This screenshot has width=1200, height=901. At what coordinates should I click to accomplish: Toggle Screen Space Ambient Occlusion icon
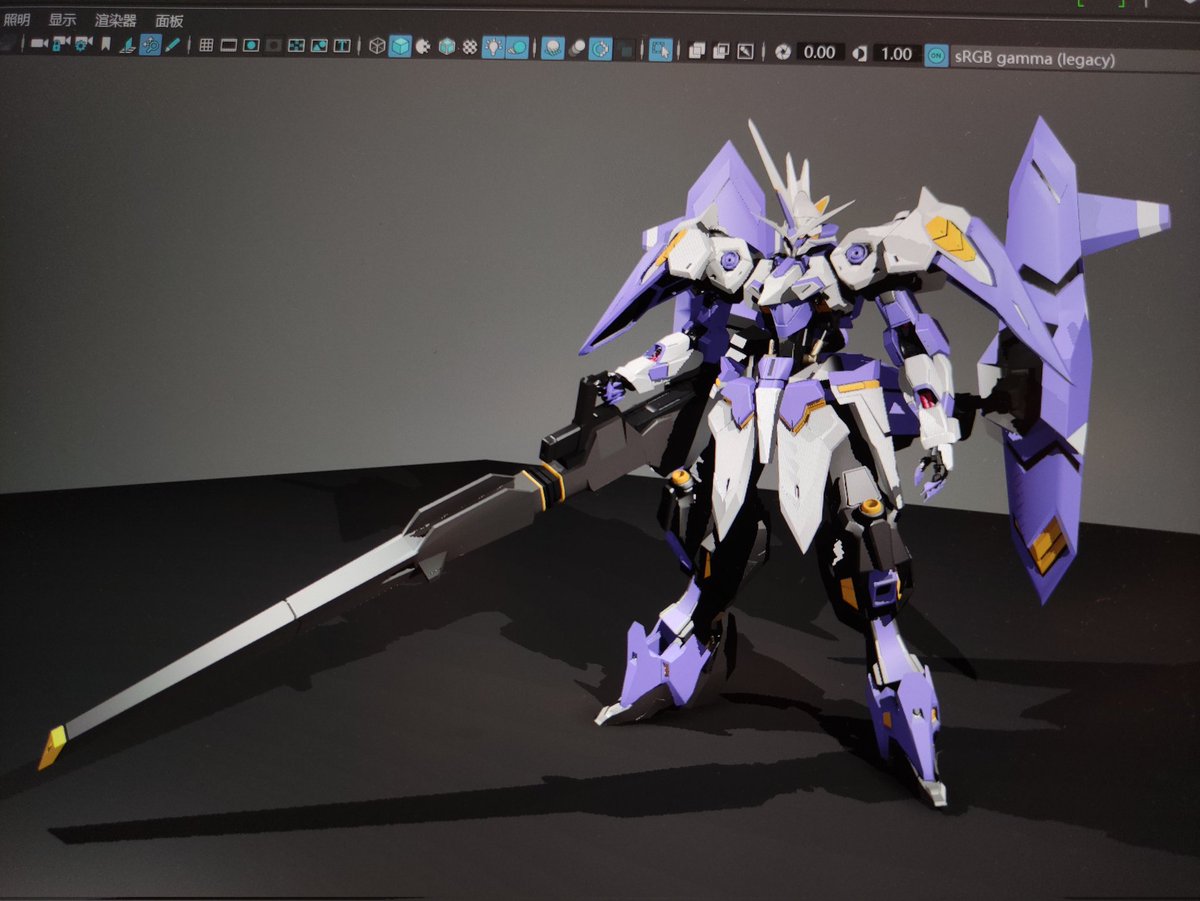point(552,47)
